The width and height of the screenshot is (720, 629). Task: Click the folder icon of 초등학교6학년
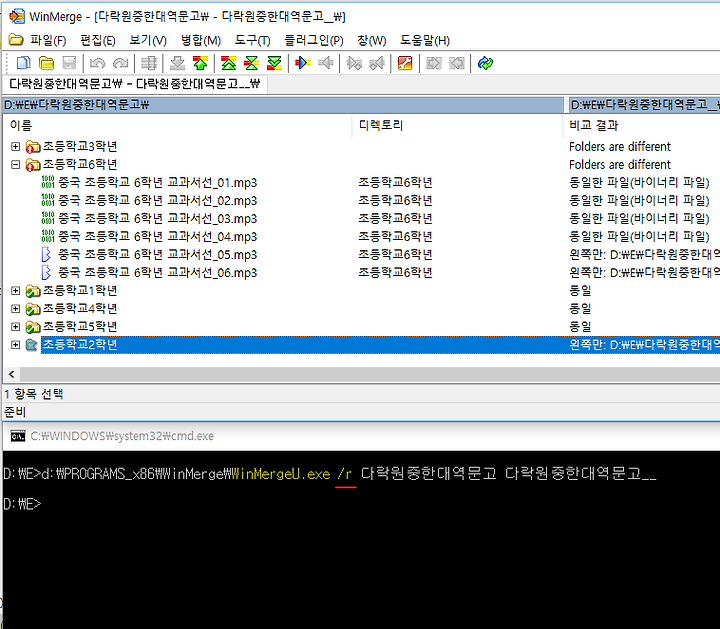coord(33,165)
